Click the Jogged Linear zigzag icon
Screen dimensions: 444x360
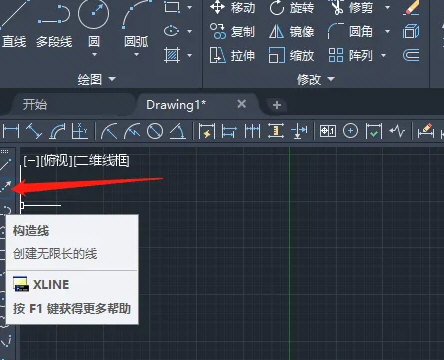pos(397,131)
